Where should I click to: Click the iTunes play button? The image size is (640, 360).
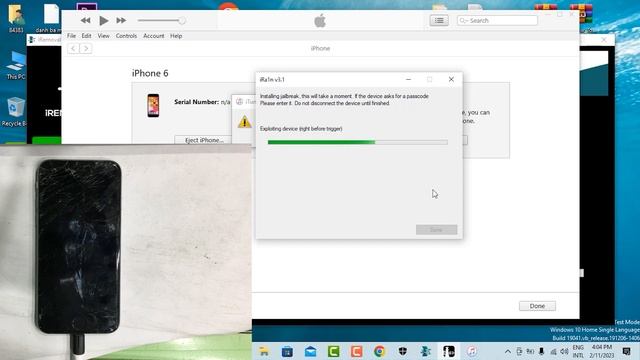pyautogui.click(x=104, y=20)
